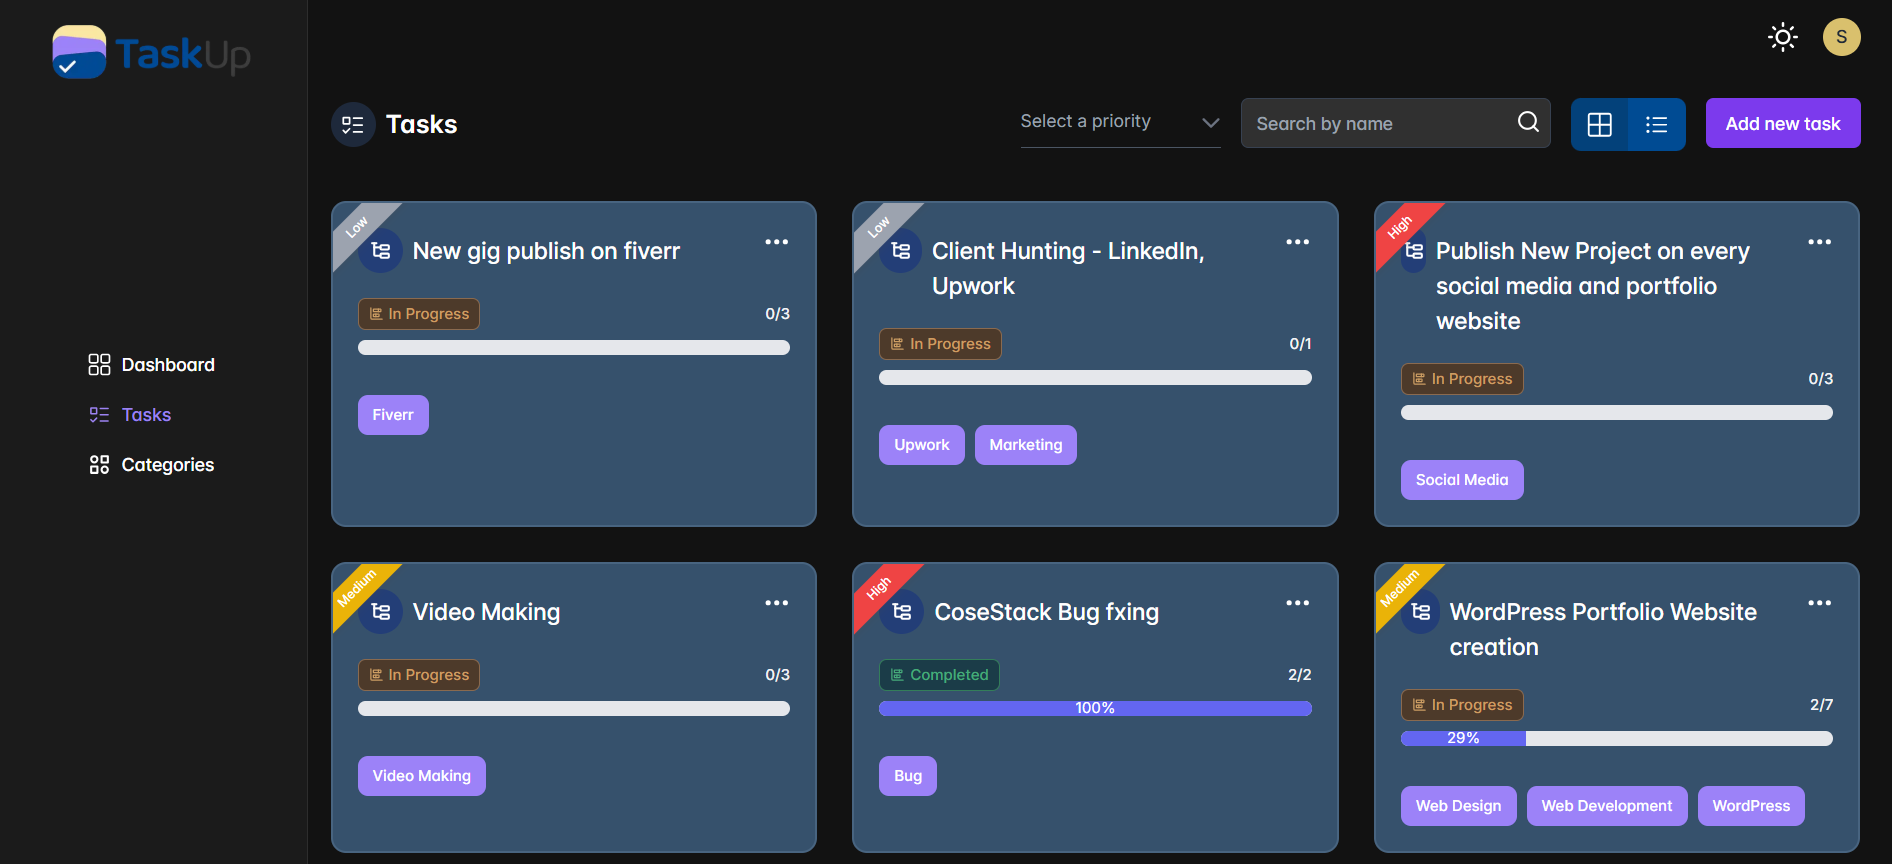Click the 29% progress bar on WordPress card
Viewport: 1892px width, 864px height.
1616,738
